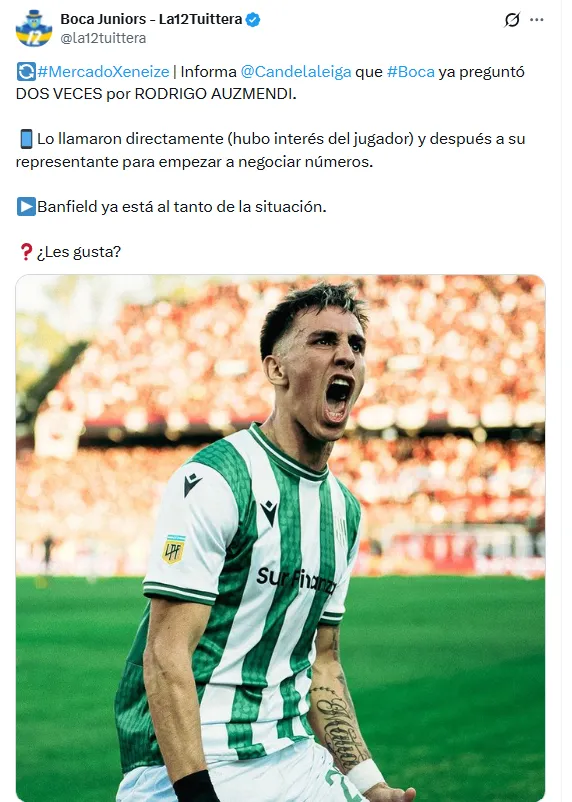Click the Boca Juniors - La12Tuittera account name
Screen dimensions: 572x802
pos(151,19)
